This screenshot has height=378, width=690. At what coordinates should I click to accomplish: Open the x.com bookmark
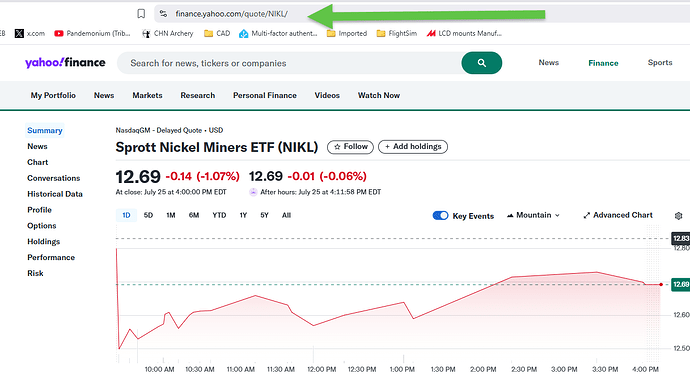click(x=30, y=33)
